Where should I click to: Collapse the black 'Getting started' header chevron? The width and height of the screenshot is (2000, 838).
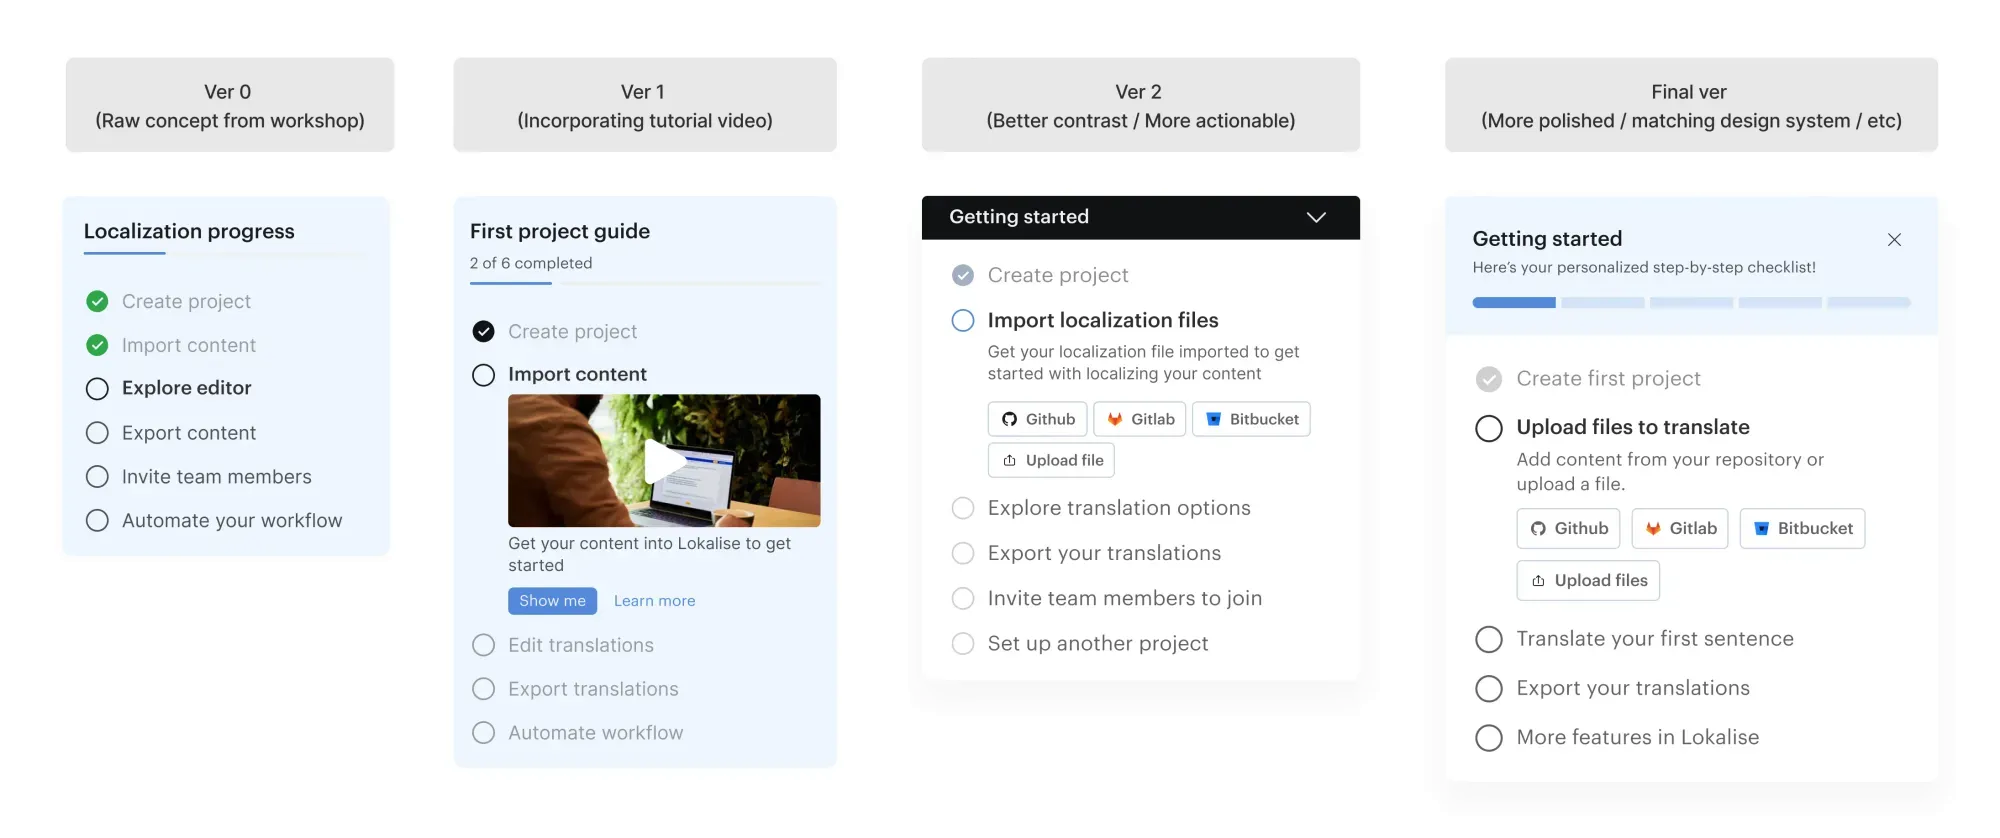pos(1316,218)
